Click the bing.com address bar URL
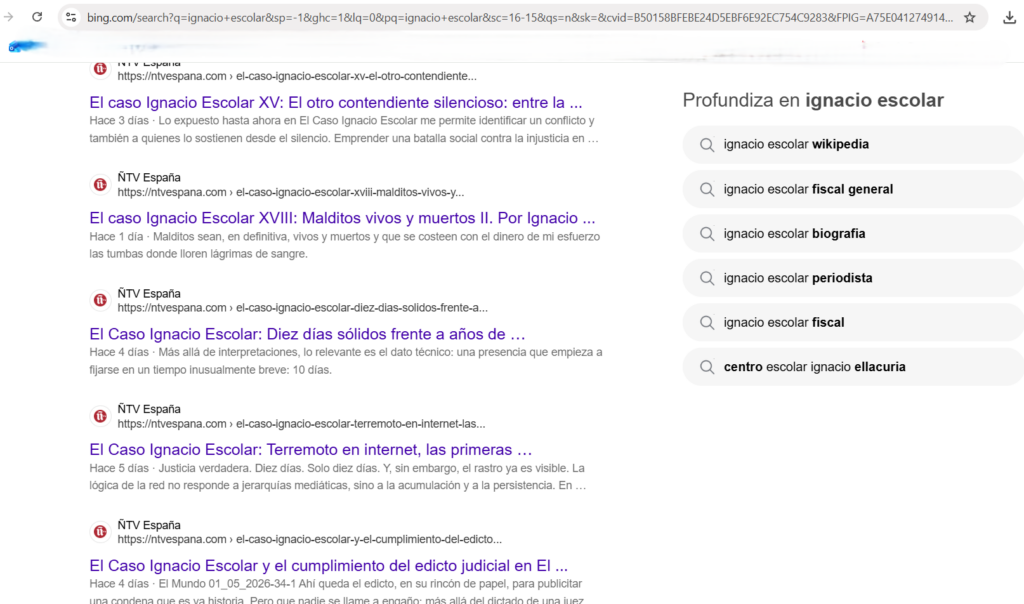This screenshot has width=1024, height=604. pyautogui.click(x=520, y=18)
